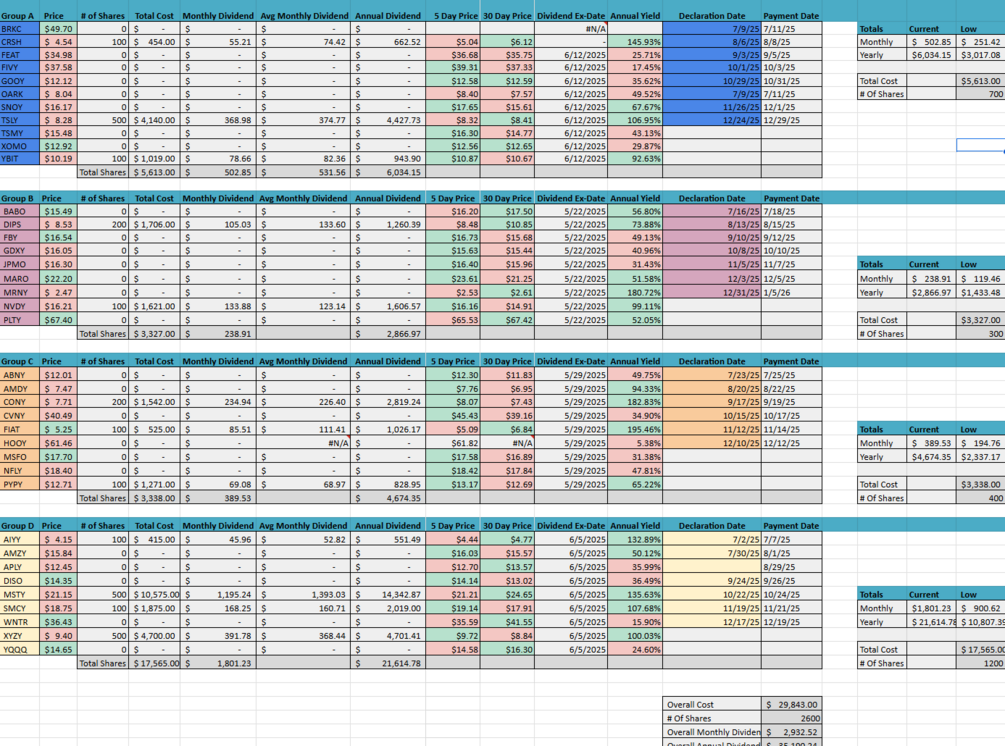
Task: Click TSLY declaration date 12/24/25
Action: 711,120
